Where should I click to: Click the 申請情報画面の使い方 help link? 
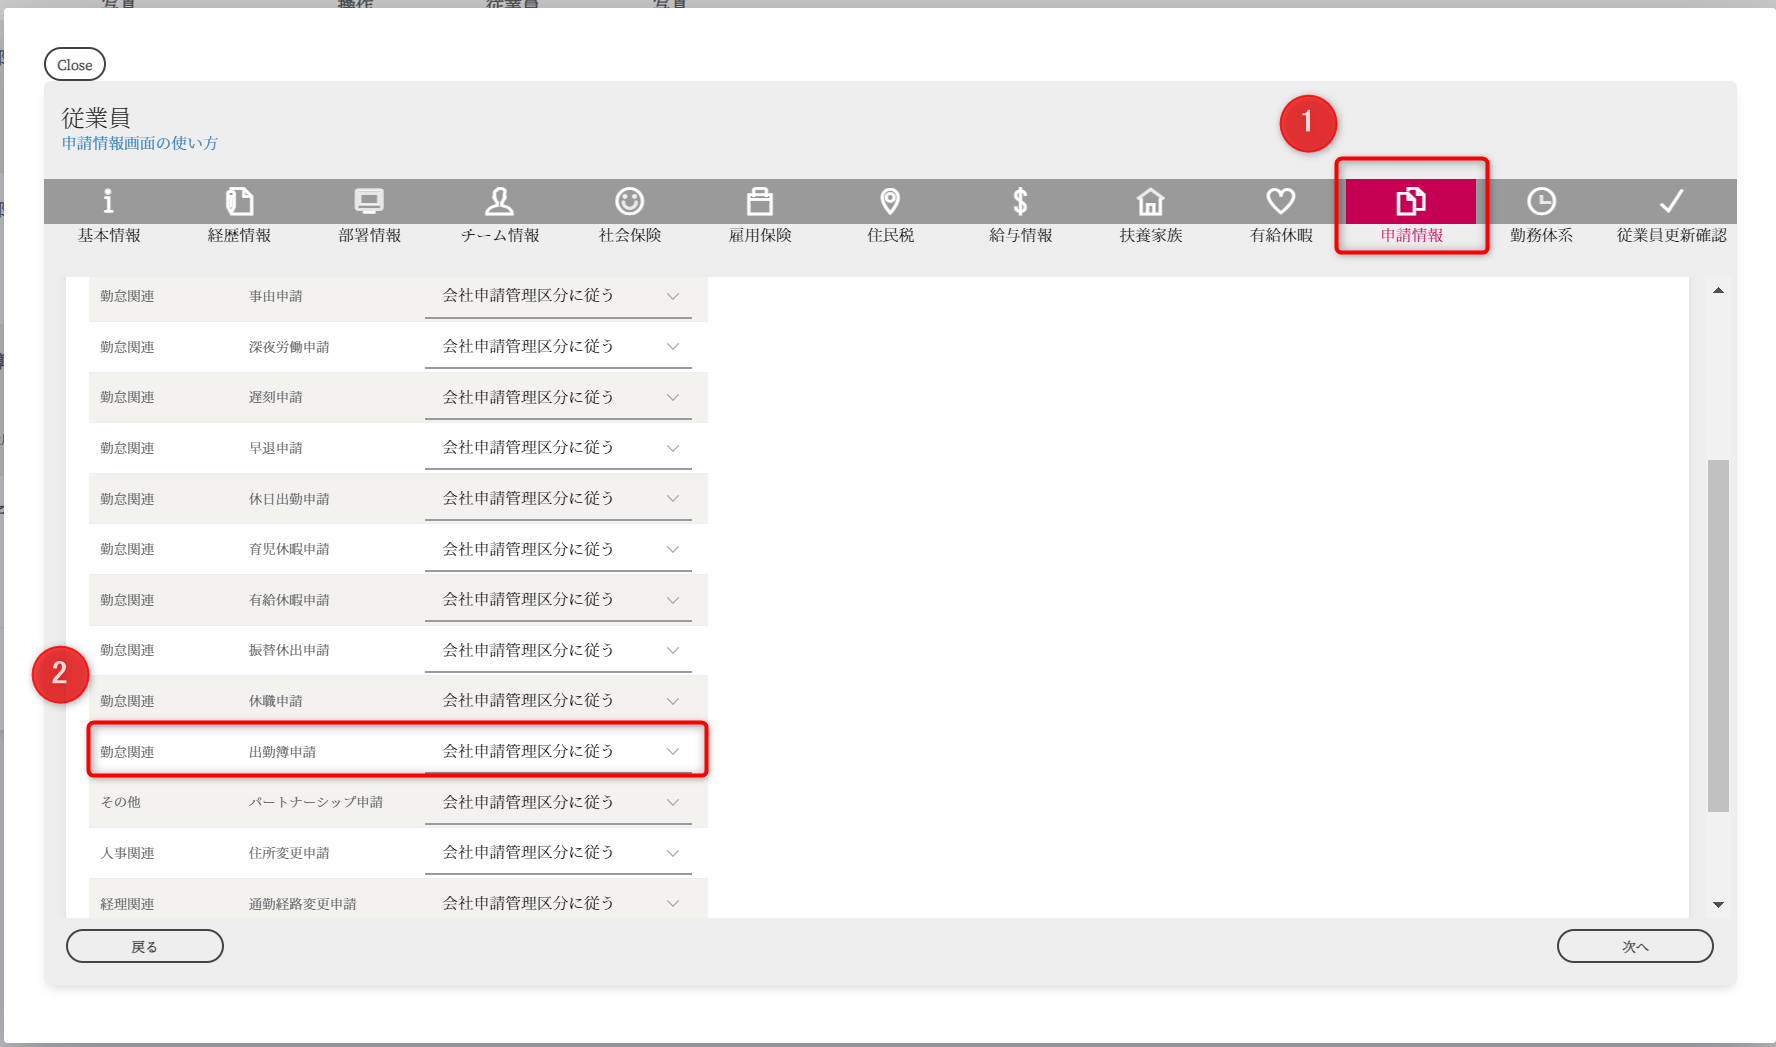140,143
